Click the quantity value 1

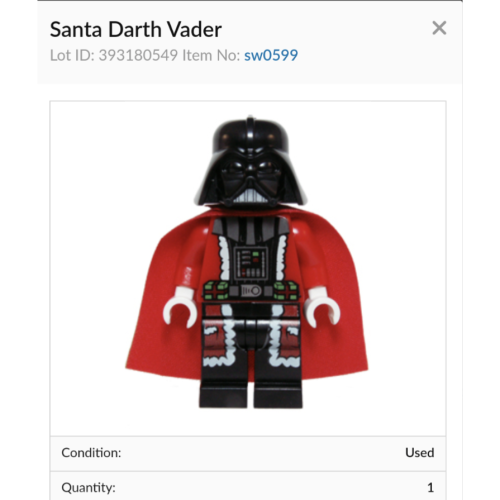coord(430,488)
